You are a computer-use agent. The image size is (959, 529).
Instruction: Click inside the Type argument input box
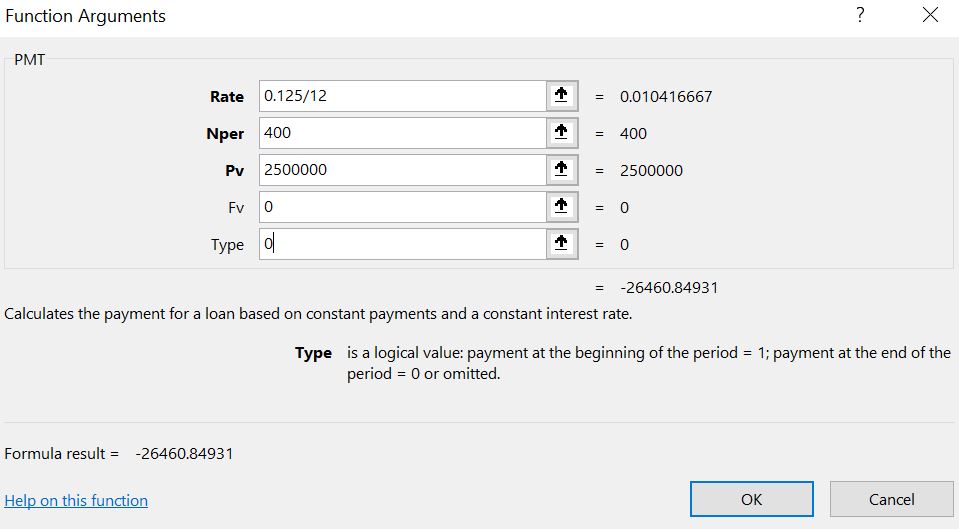(x=402, y=244)
